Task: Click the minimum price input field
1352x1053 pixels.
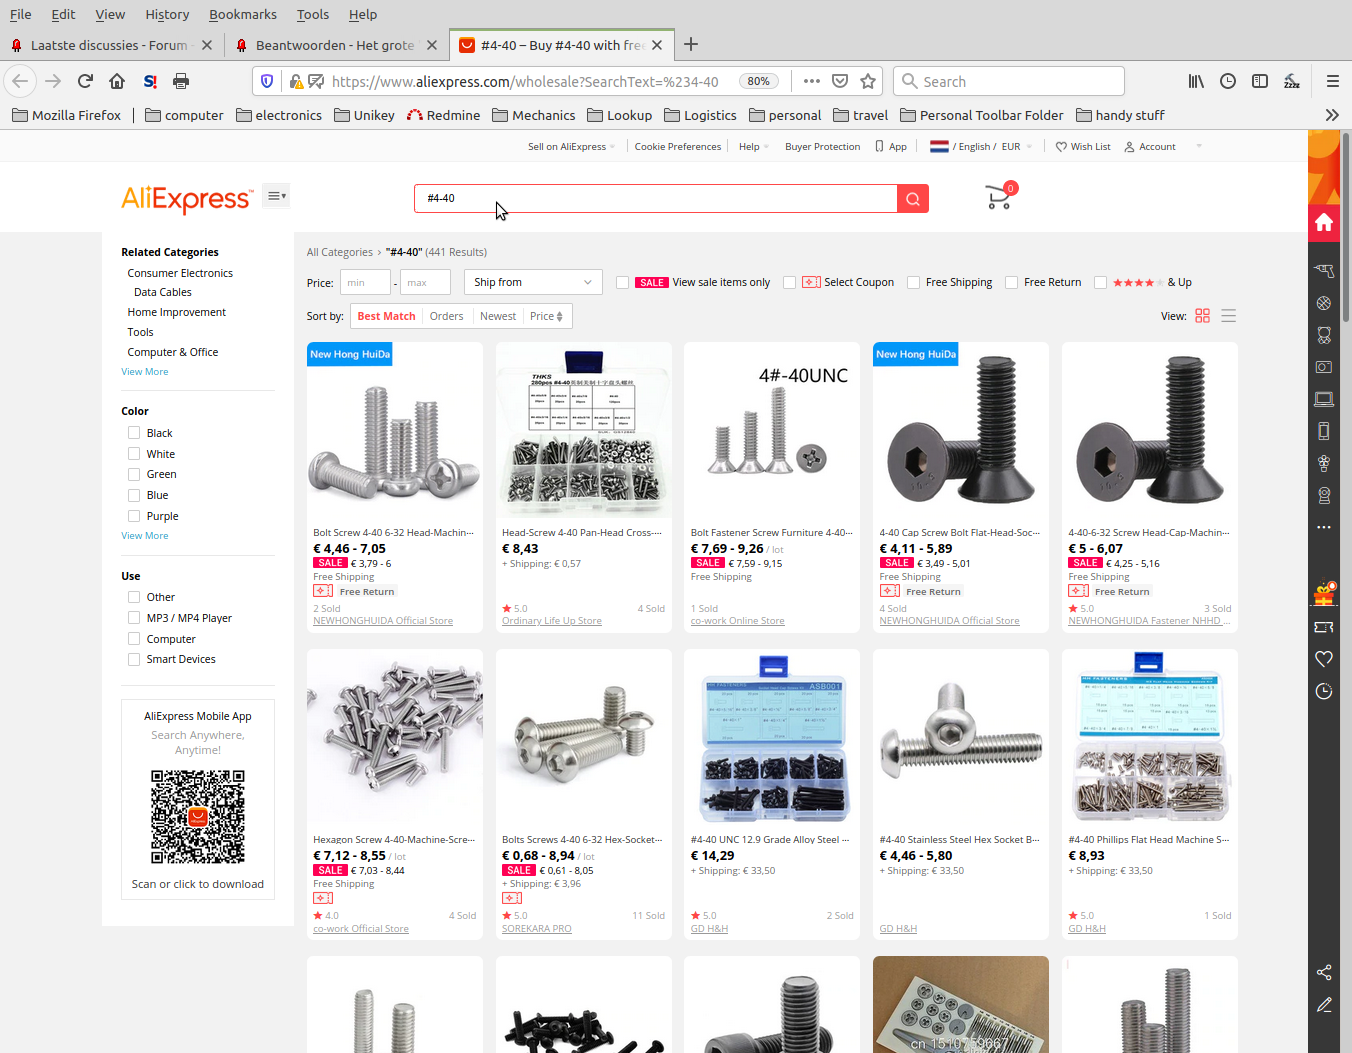Action: coord(365,283)
